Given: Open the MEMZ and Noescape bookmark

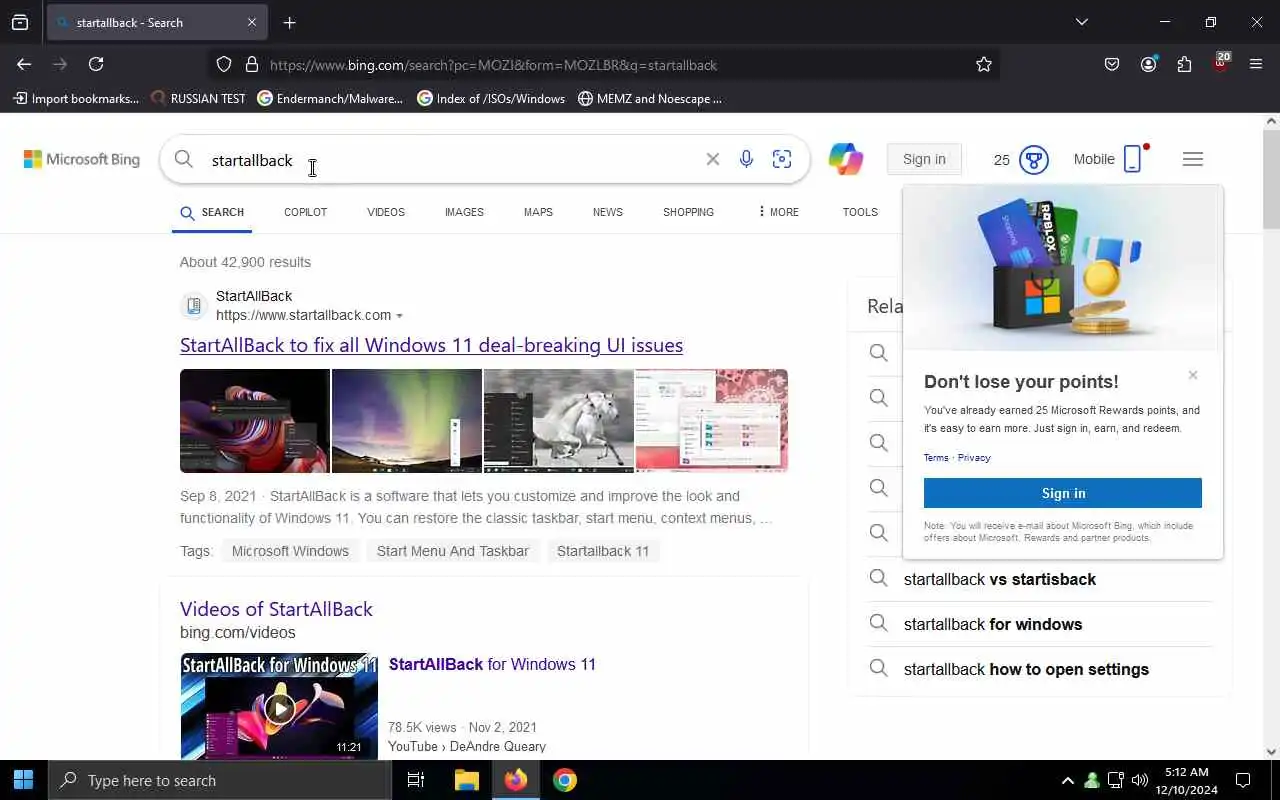Looking at the screenshot, I should tap(650, 98).
